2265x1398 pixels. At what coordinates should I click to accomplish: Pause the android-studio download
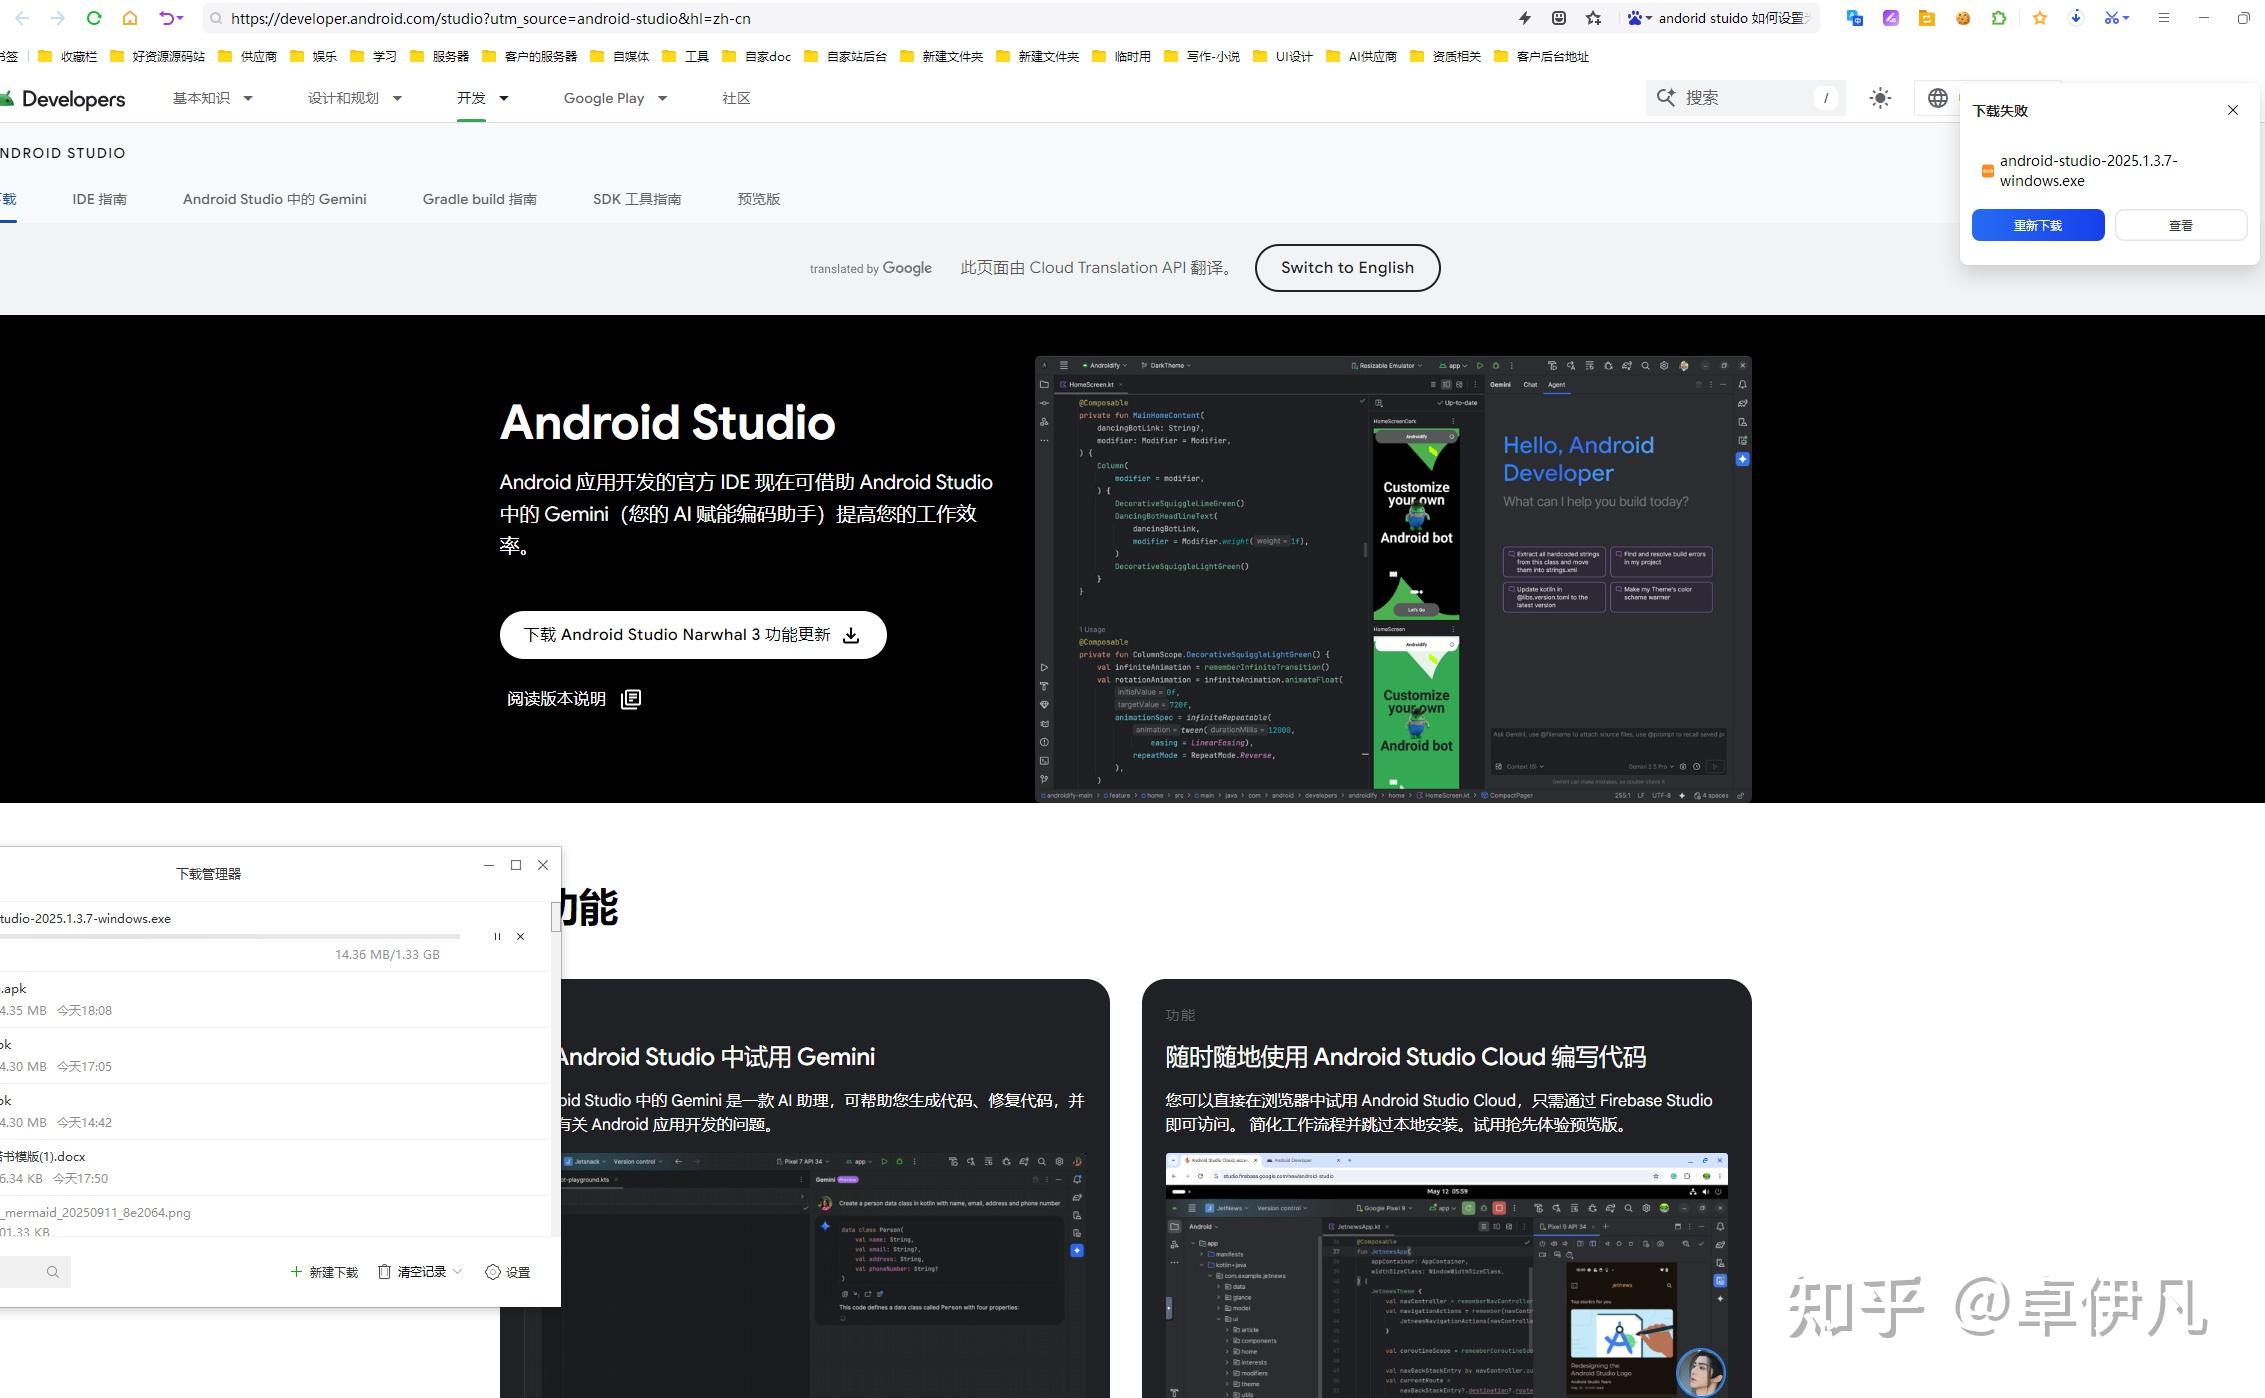coord(497,937)
